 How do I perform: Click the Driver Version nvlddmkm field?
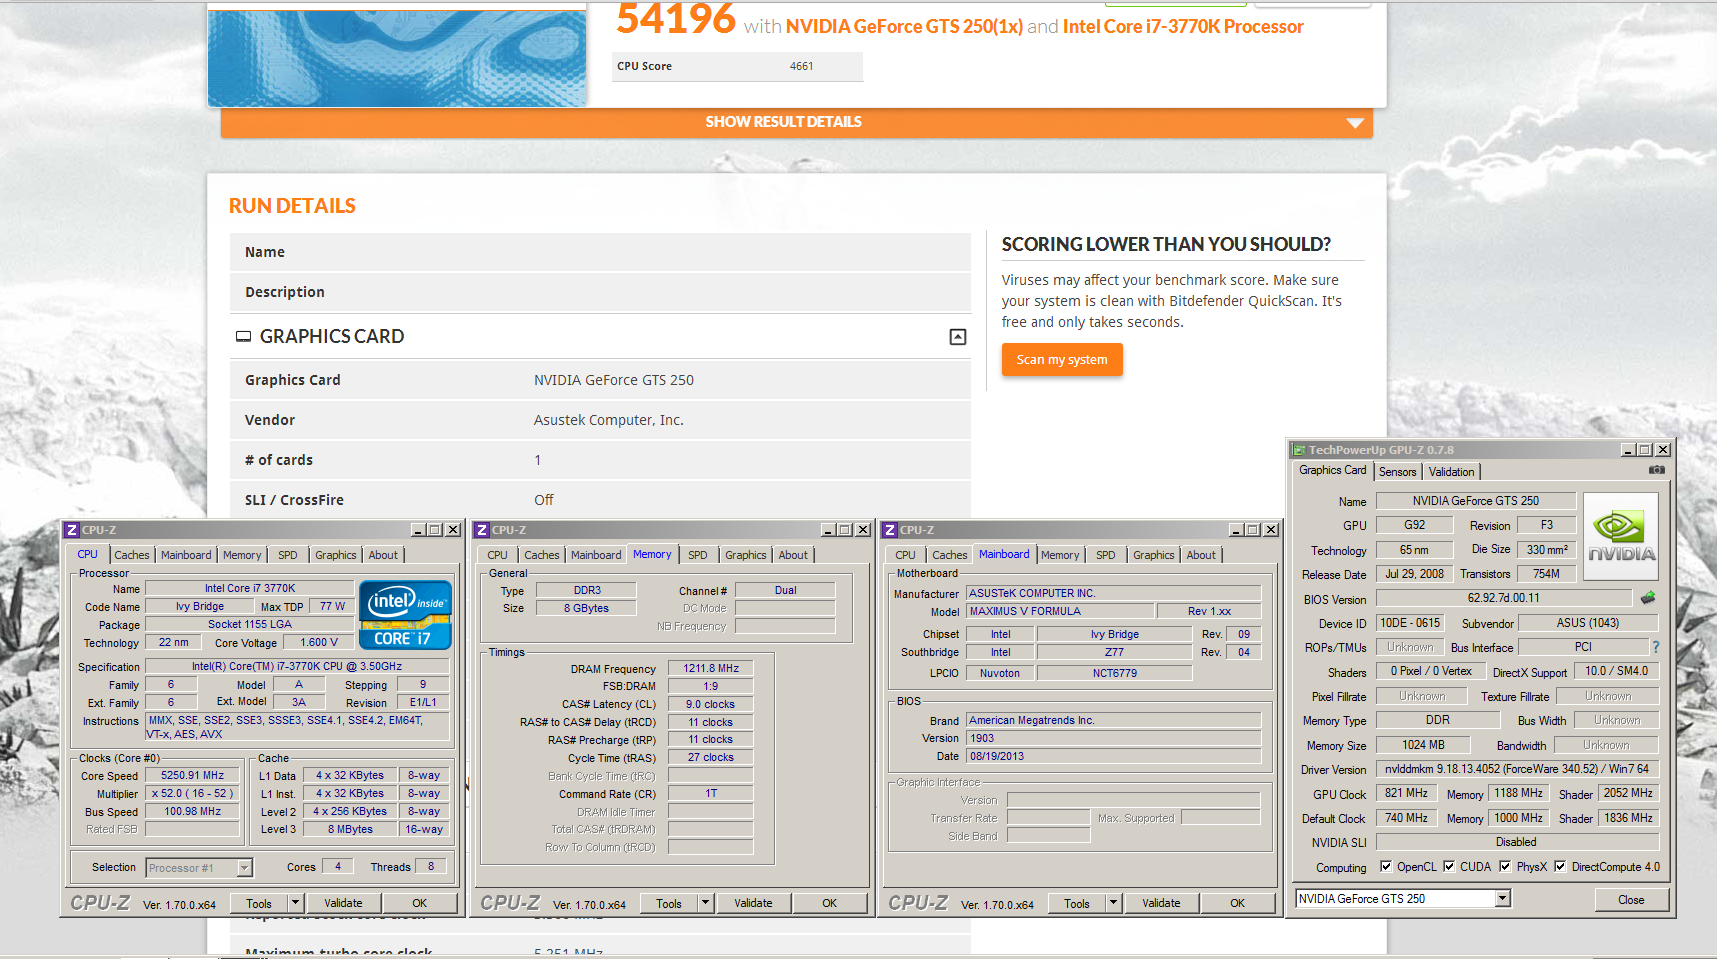[x=1517, y=769]
